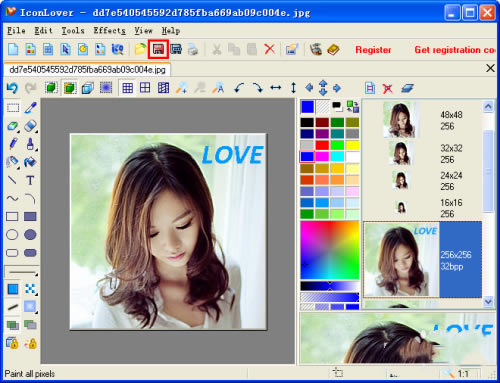Viewport: 500px width, 383px height.
Task: Select the T text tool
Action: pyautogui.click(x=30, y=180)
